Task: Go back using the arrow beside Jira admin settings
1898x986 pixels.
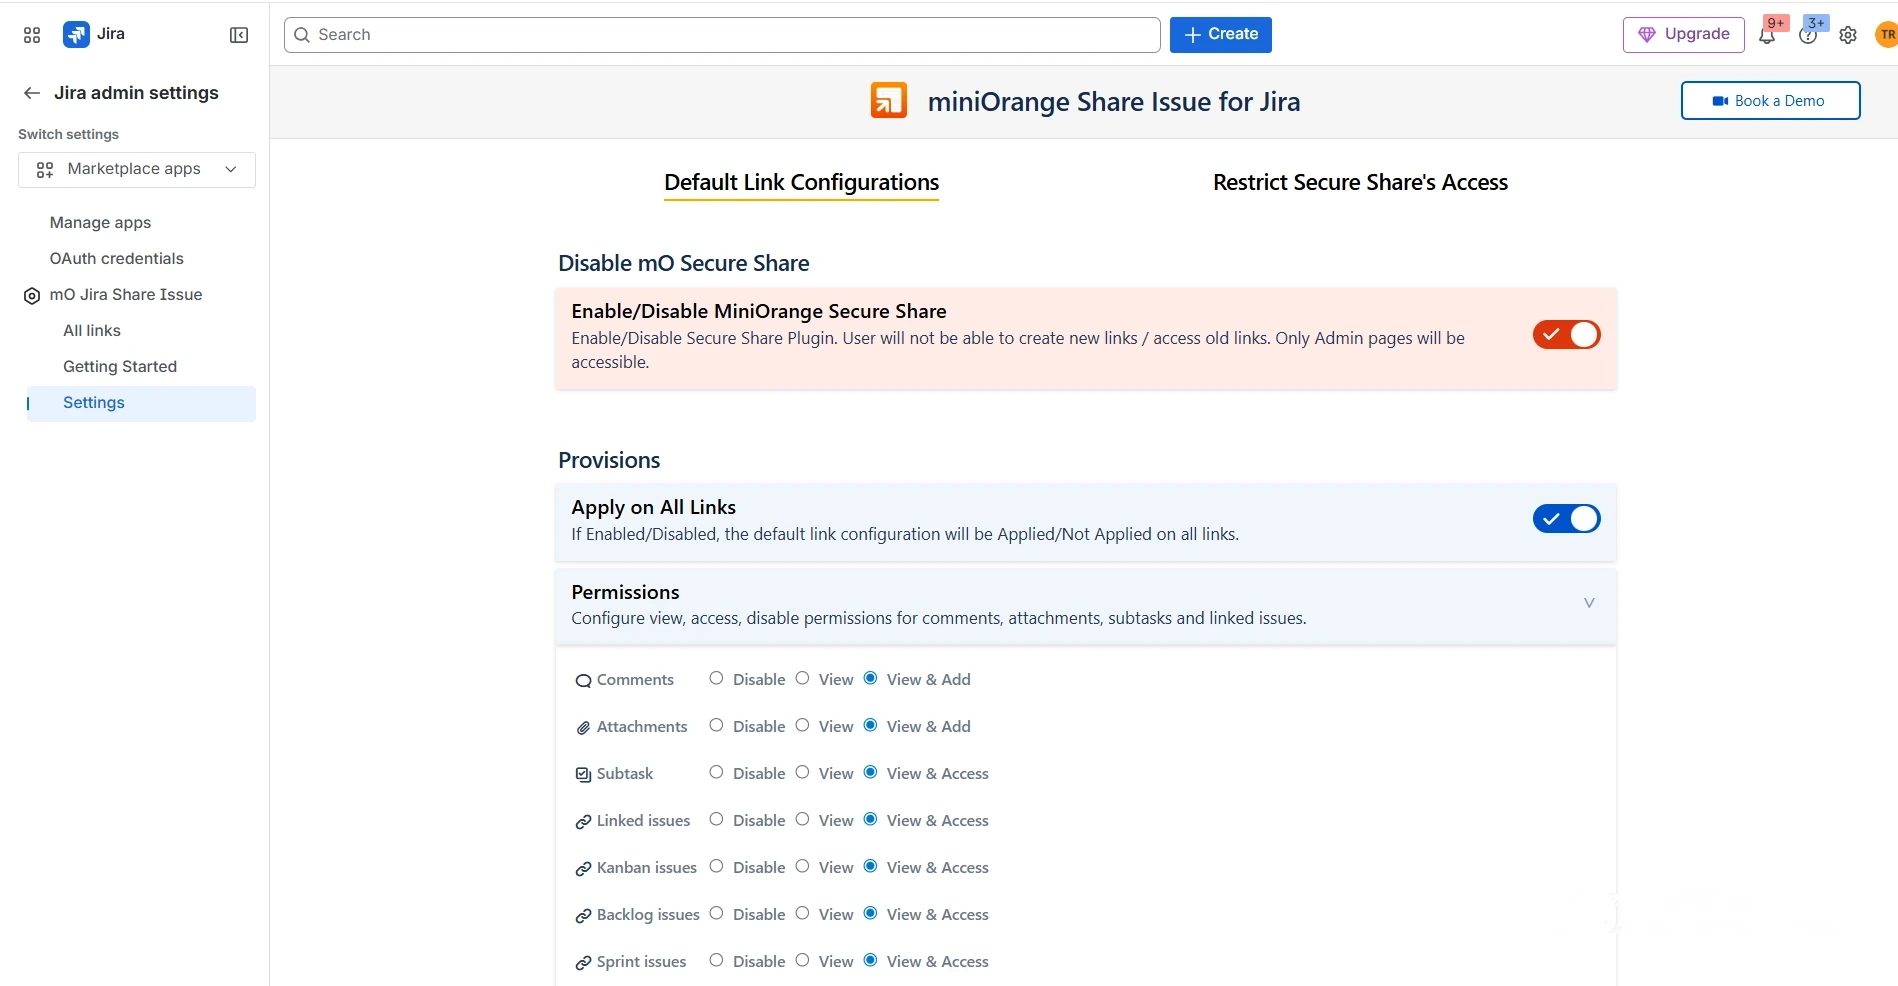Action: [x=32, y=93]
